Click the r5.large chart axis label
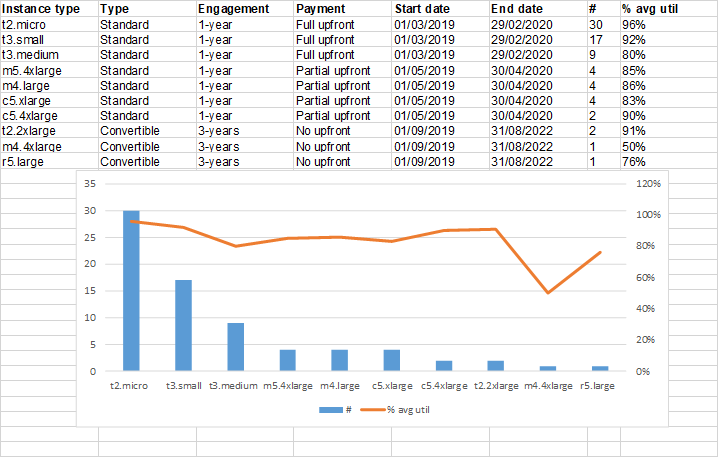 (x=597, y=386)
